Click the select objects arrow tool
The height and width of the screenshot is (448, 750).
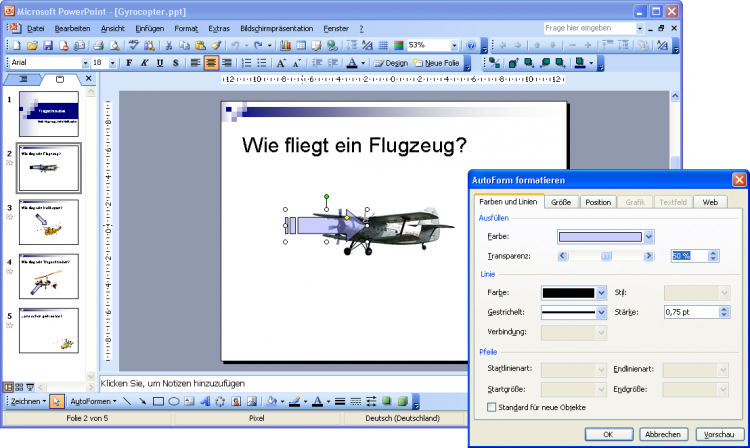click(x=56, y=401)
